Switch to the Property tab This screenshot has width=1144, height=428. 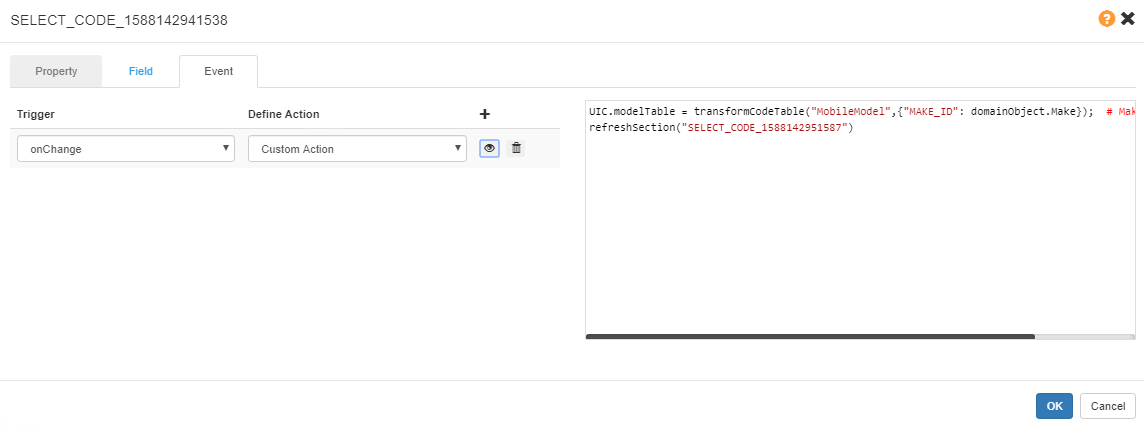pyautogui.click(x=56, y=72)
